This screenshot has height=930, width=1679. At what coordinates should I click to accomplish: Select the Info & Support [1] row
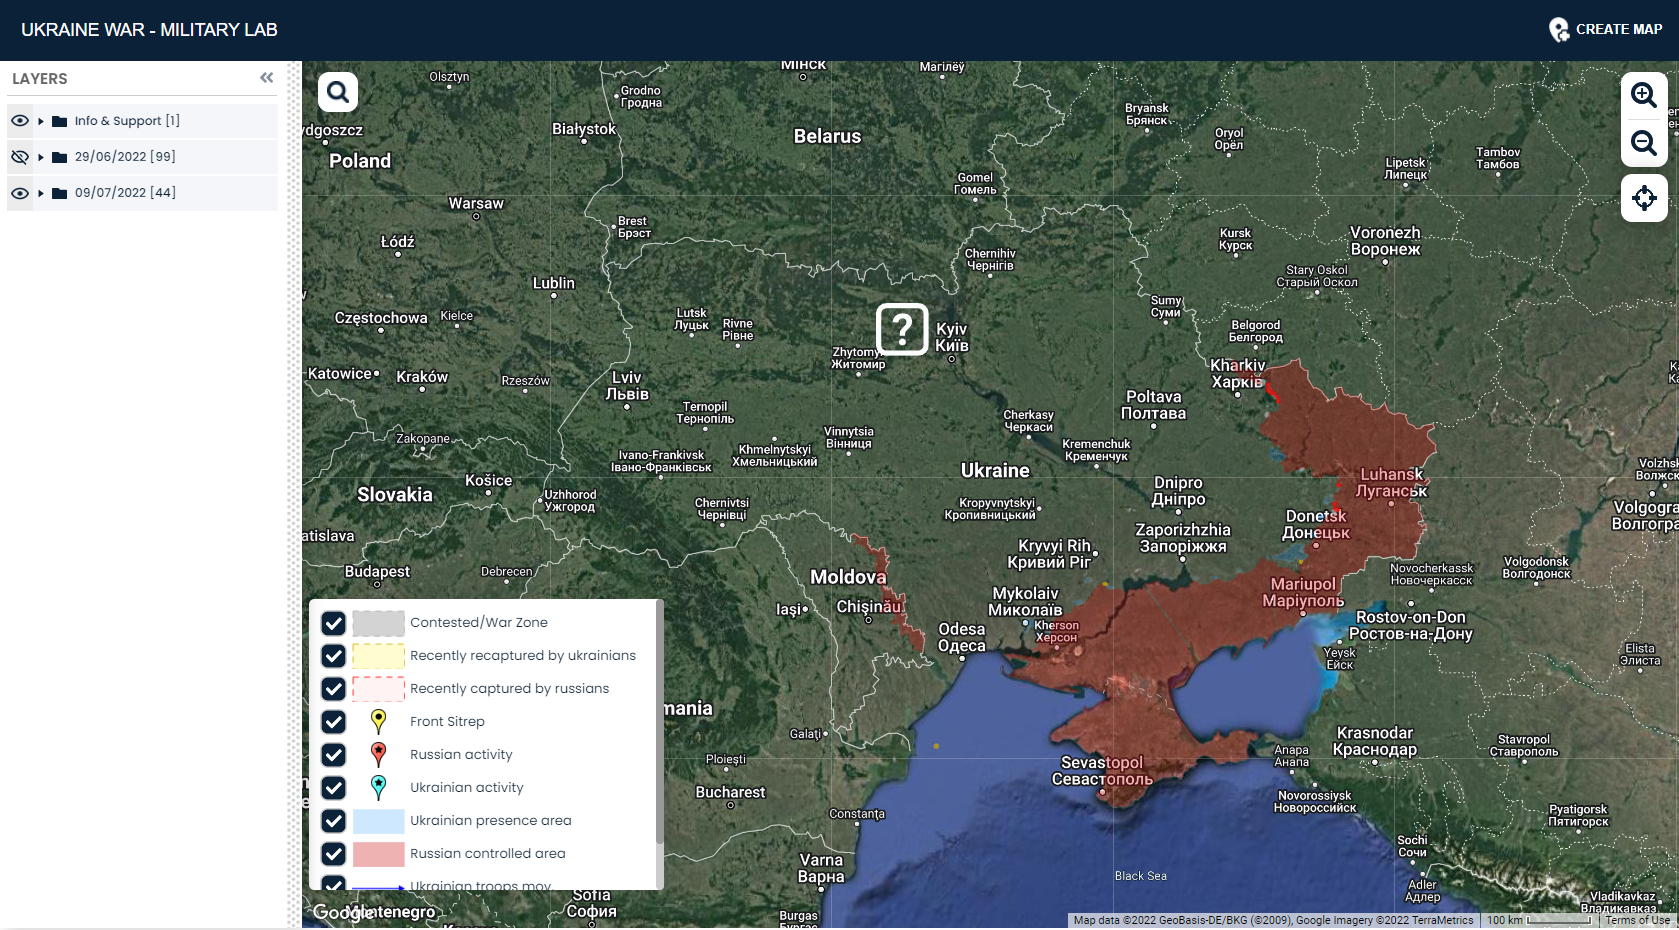pos(142,121)
